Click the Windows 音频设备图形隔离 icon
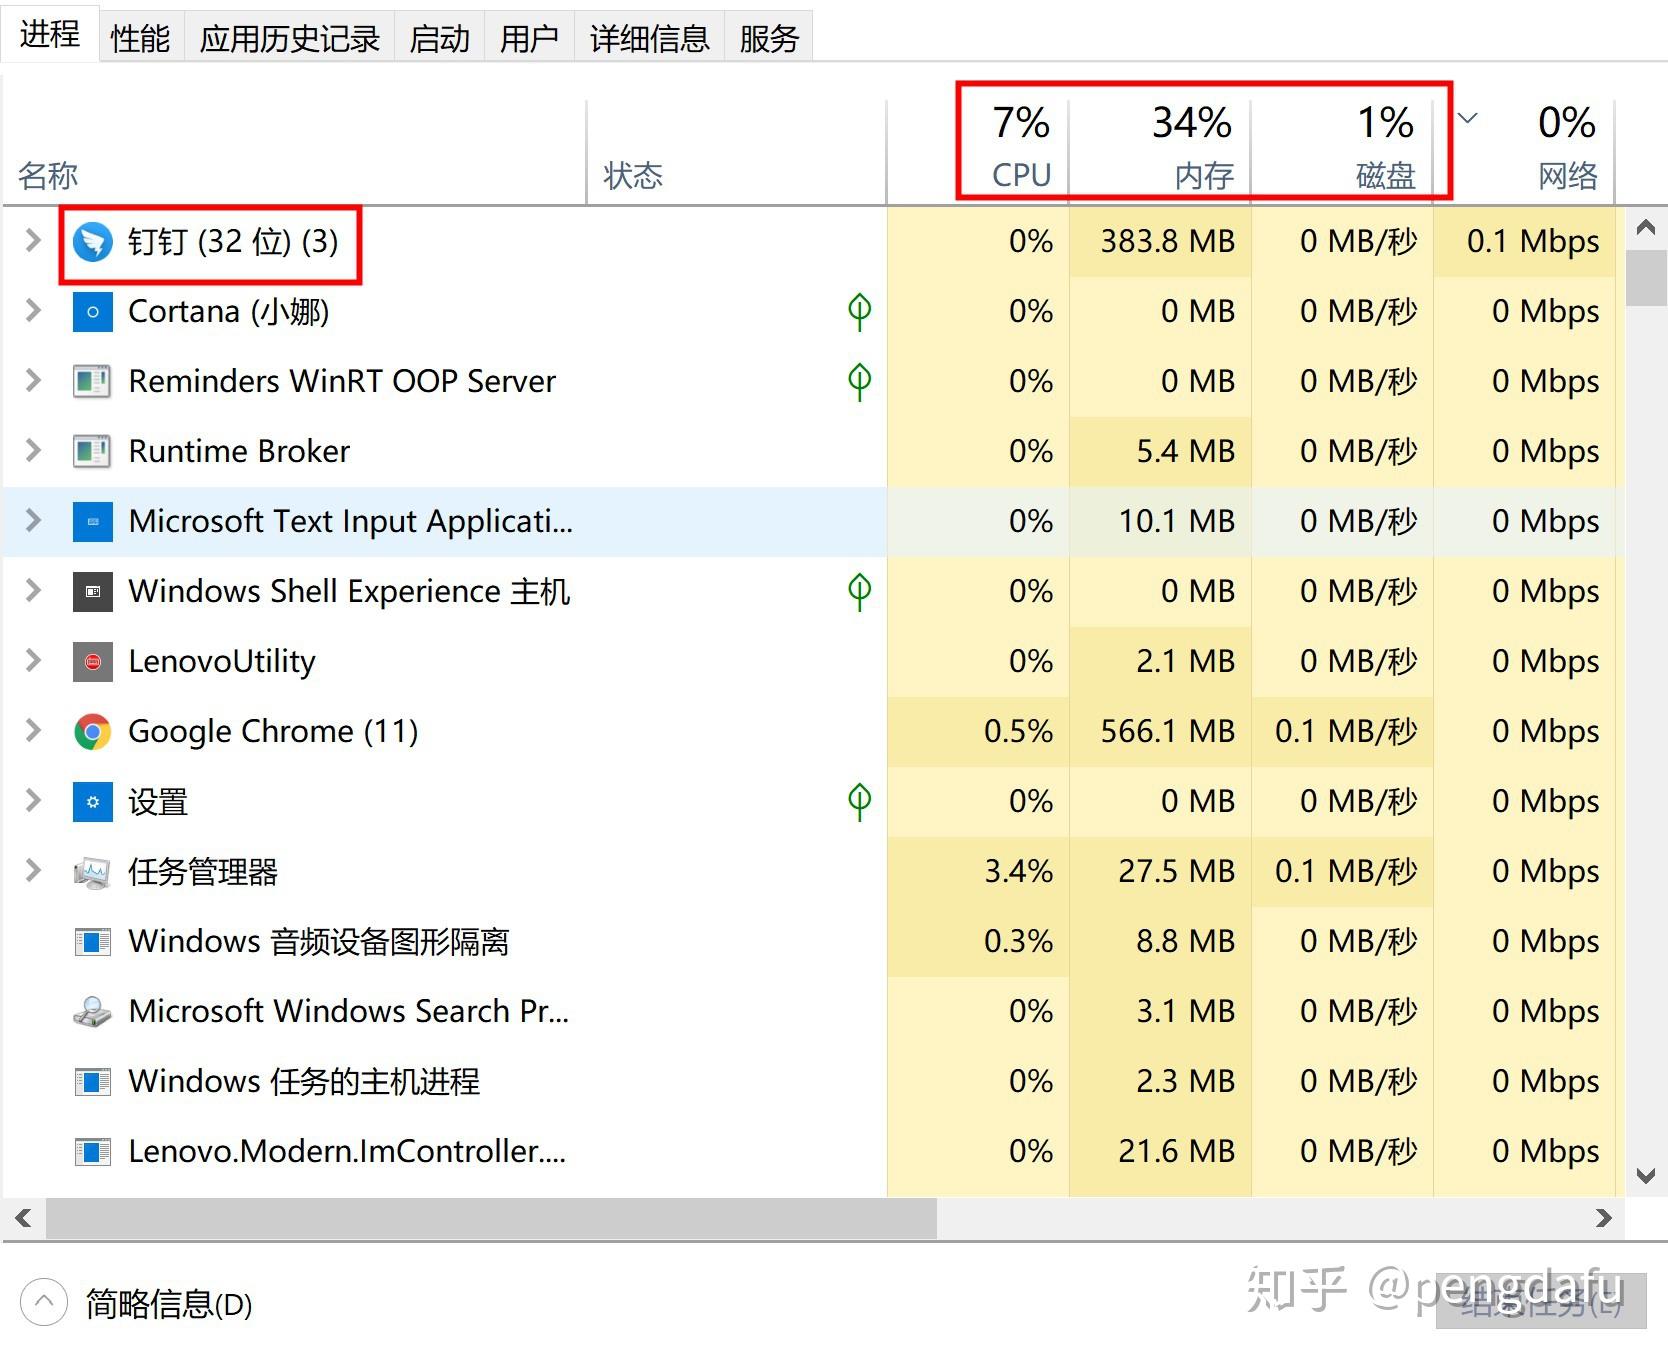The height and width of the screenshot is (1363, 1668). pyautogui.click(x=93, y=942)
